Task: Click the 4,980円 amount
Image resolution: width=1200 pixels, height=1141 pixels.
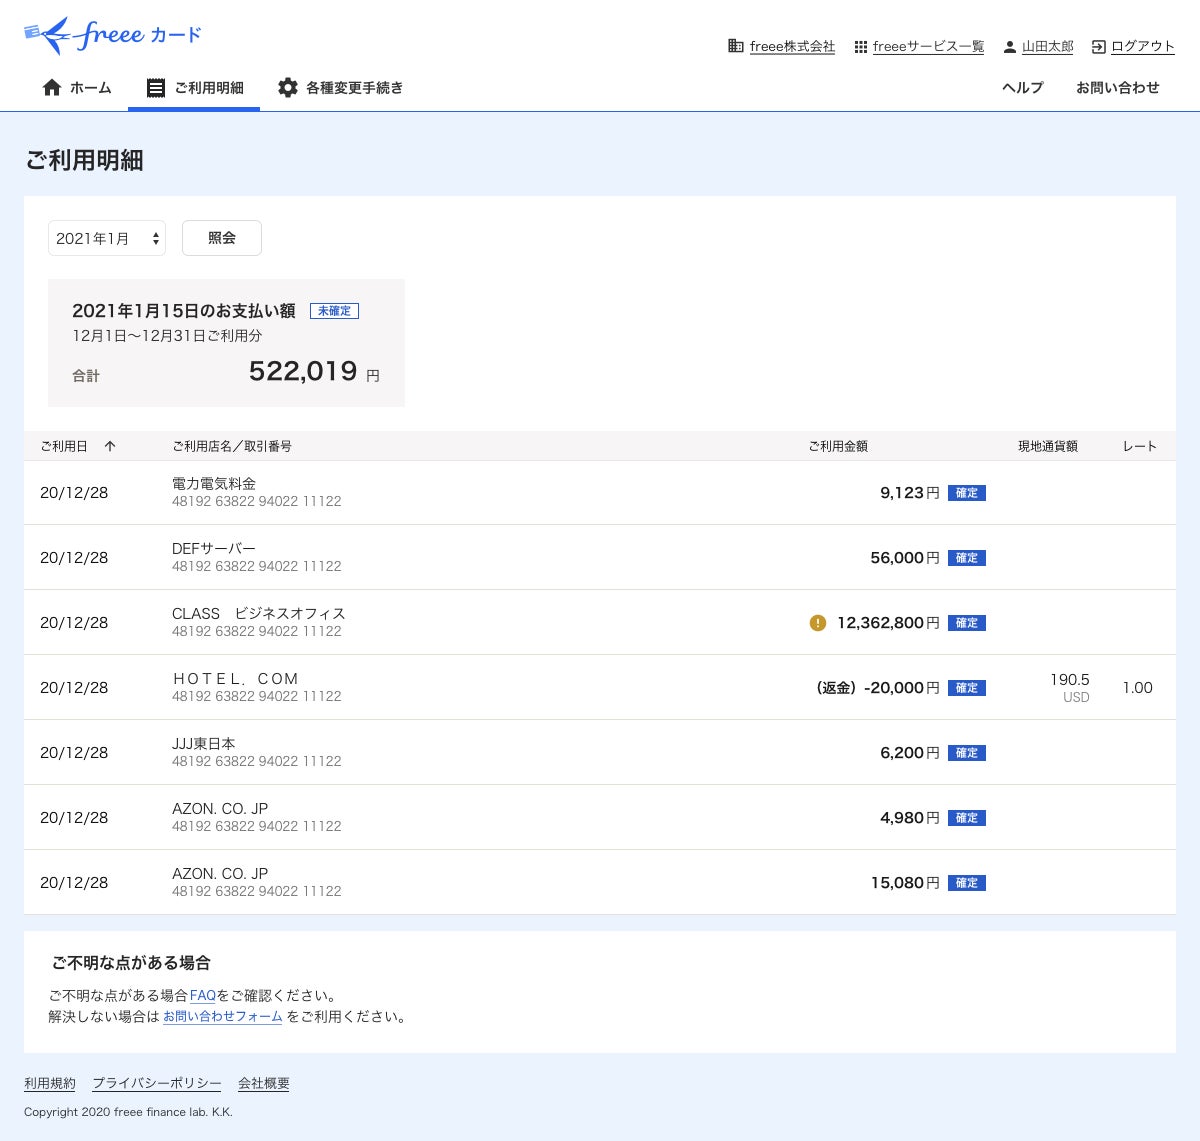Action: click(x=910, y=818)
